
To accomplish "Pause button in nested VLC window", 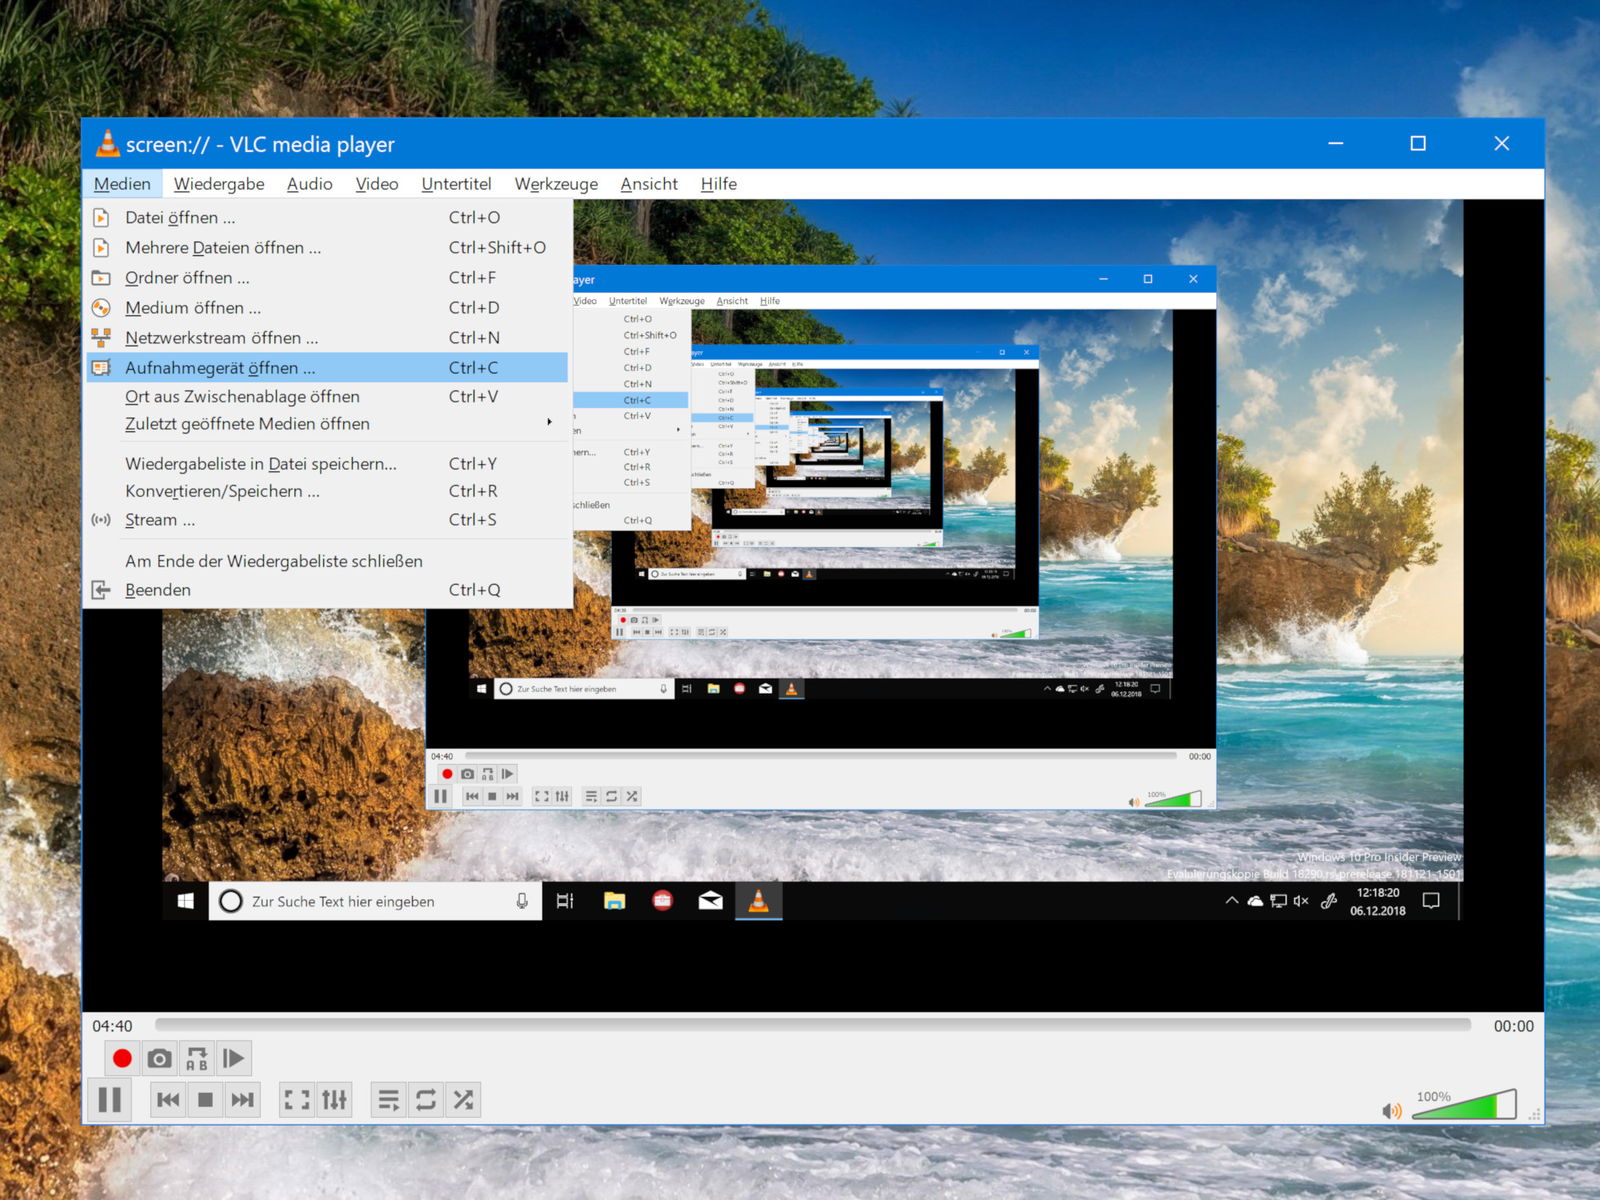I will coord(440,796).
